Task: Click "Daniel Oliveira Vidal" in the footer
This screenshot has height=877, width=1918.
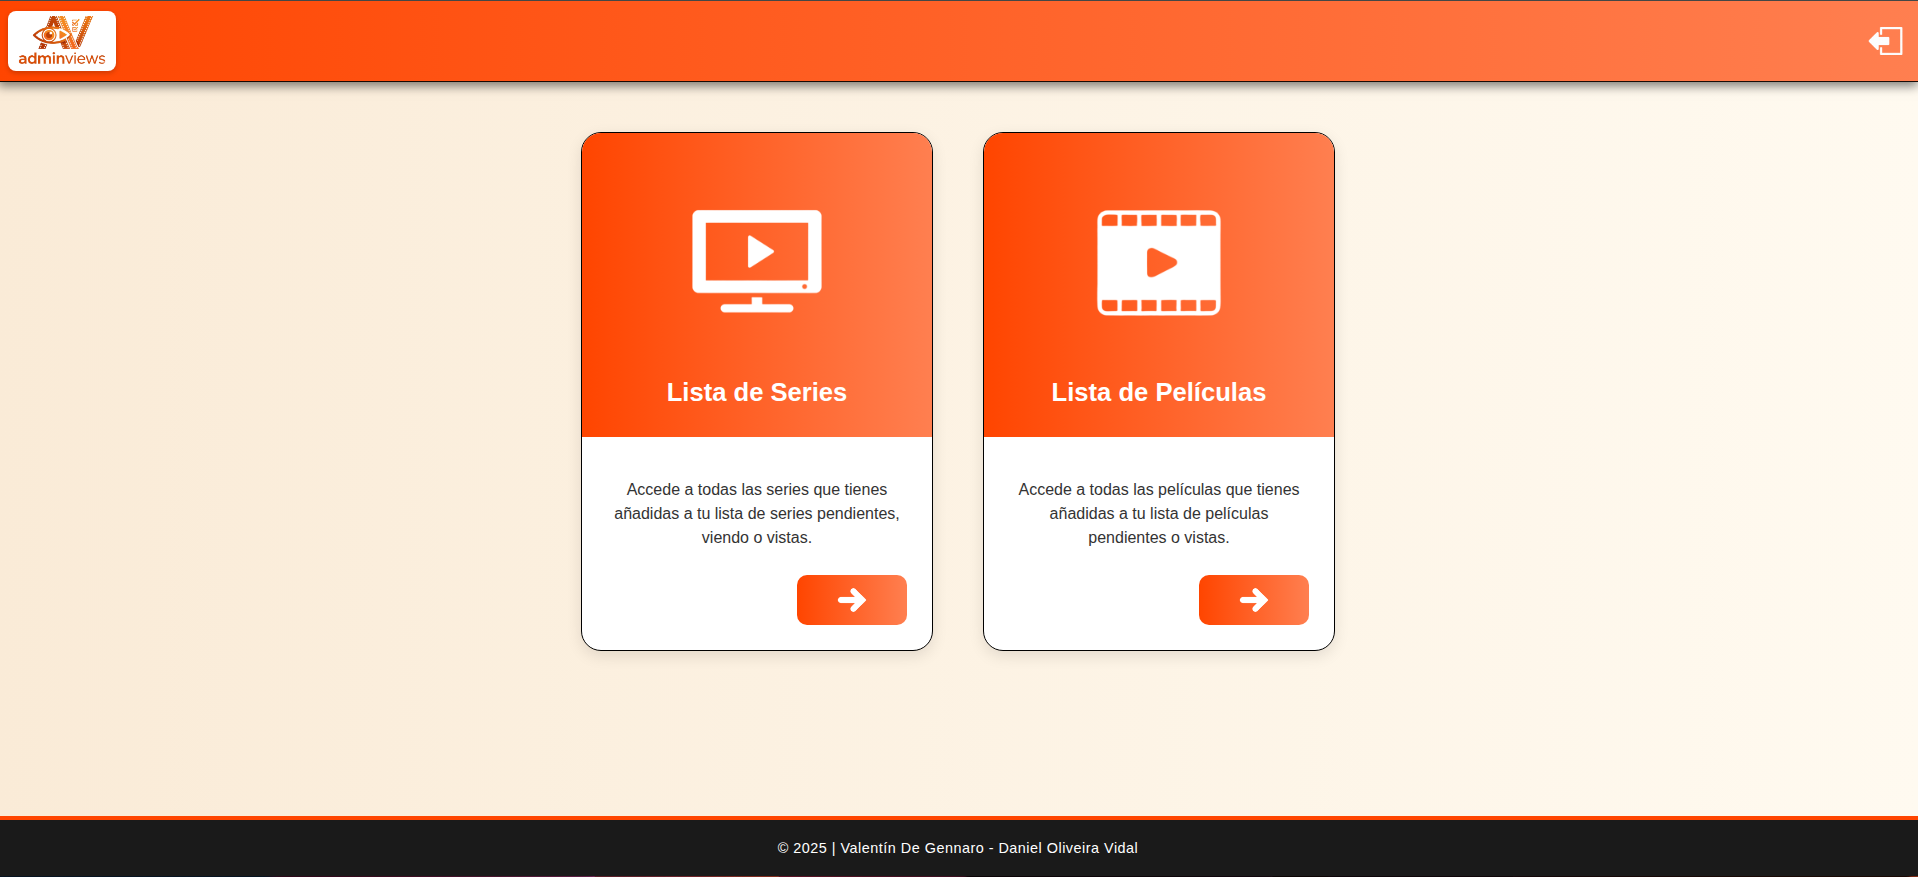Action: click(x=1068, y=848)
